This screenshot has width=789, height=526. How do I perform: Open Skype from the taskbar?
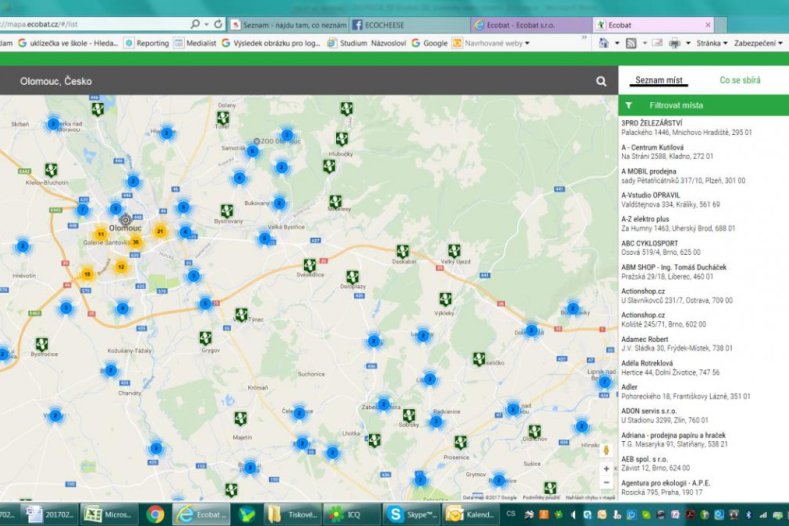pos(413,514)
